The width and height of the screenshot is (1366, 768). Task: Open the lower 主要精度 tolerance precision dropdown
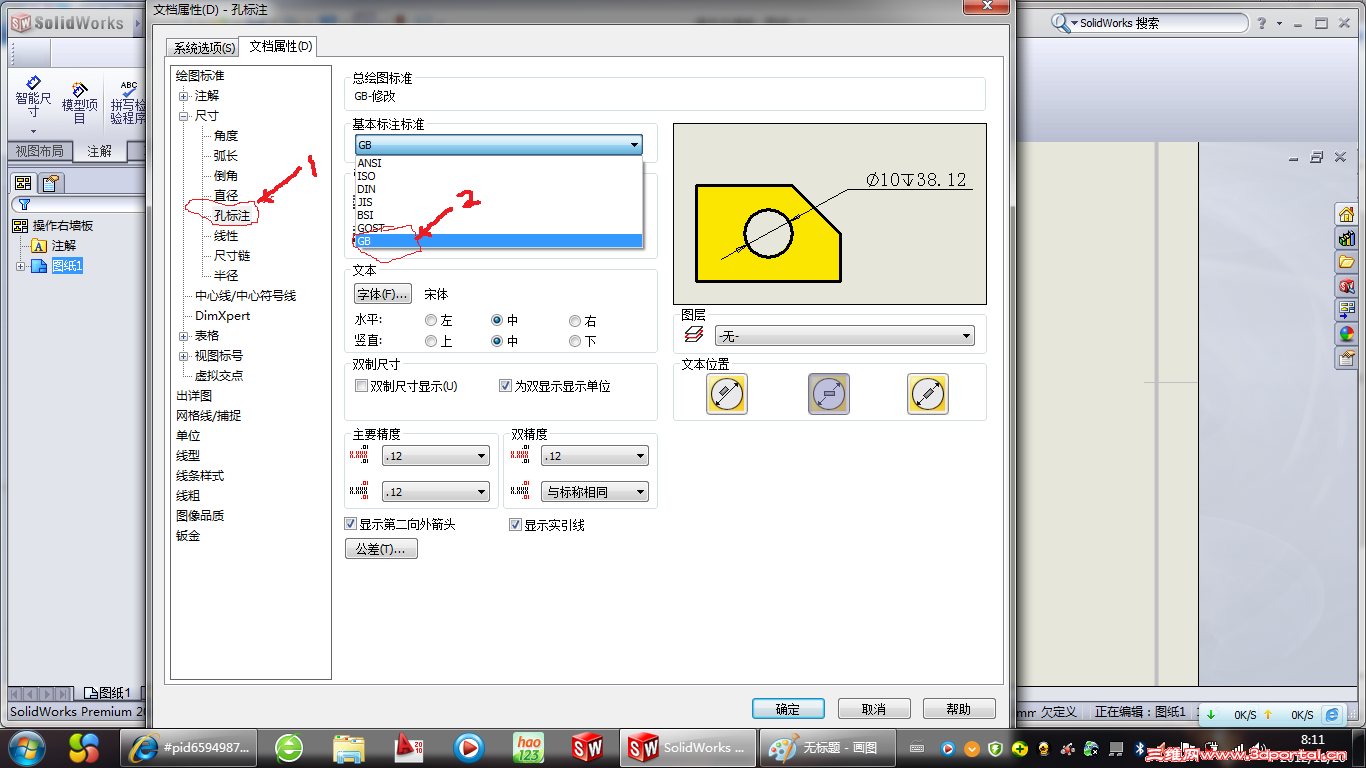tap(436, 492)
